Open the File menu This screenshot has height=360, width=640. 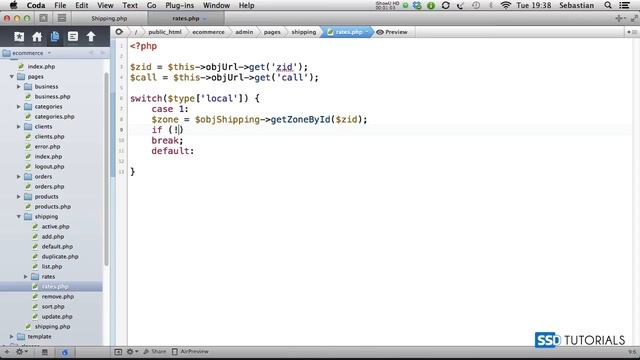pyautogui.click(x=60, y=5)
